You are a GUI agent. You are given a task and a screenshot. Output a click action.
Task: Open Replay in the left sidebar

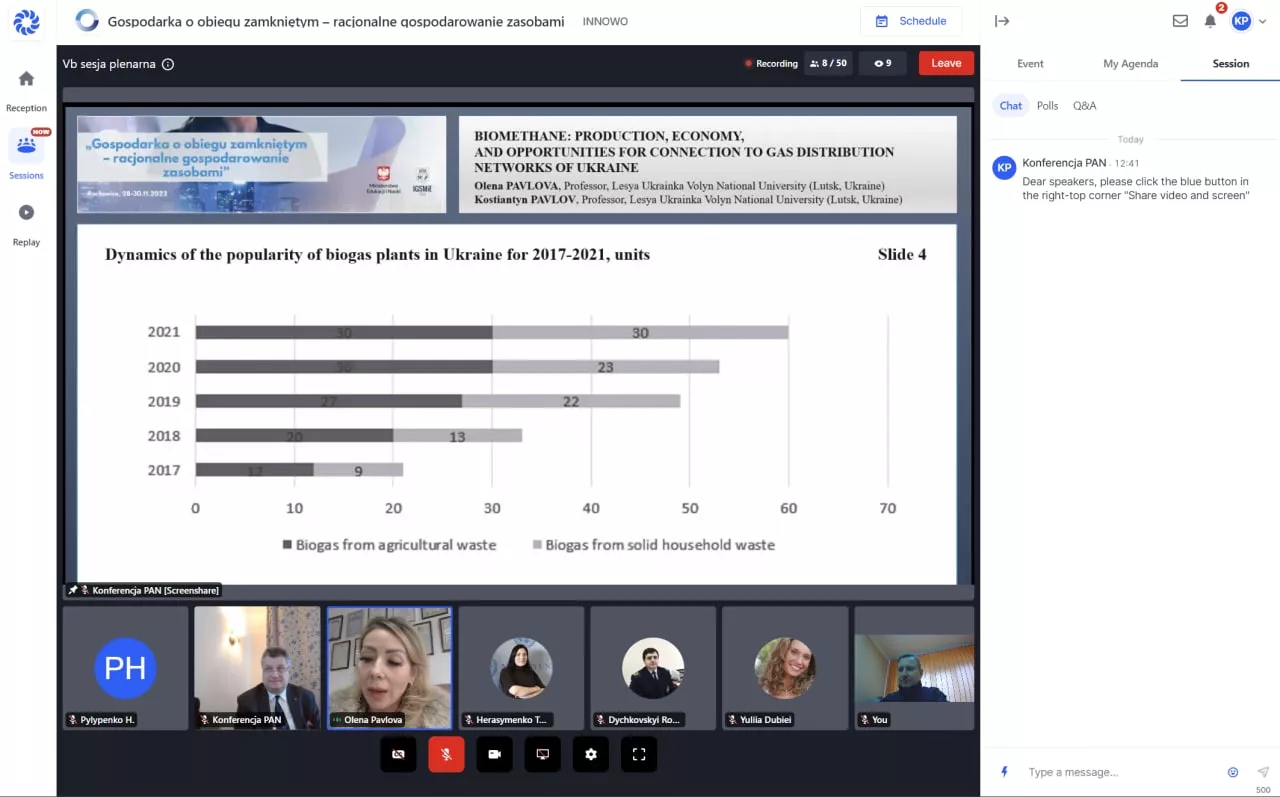(x=26, y=213)
